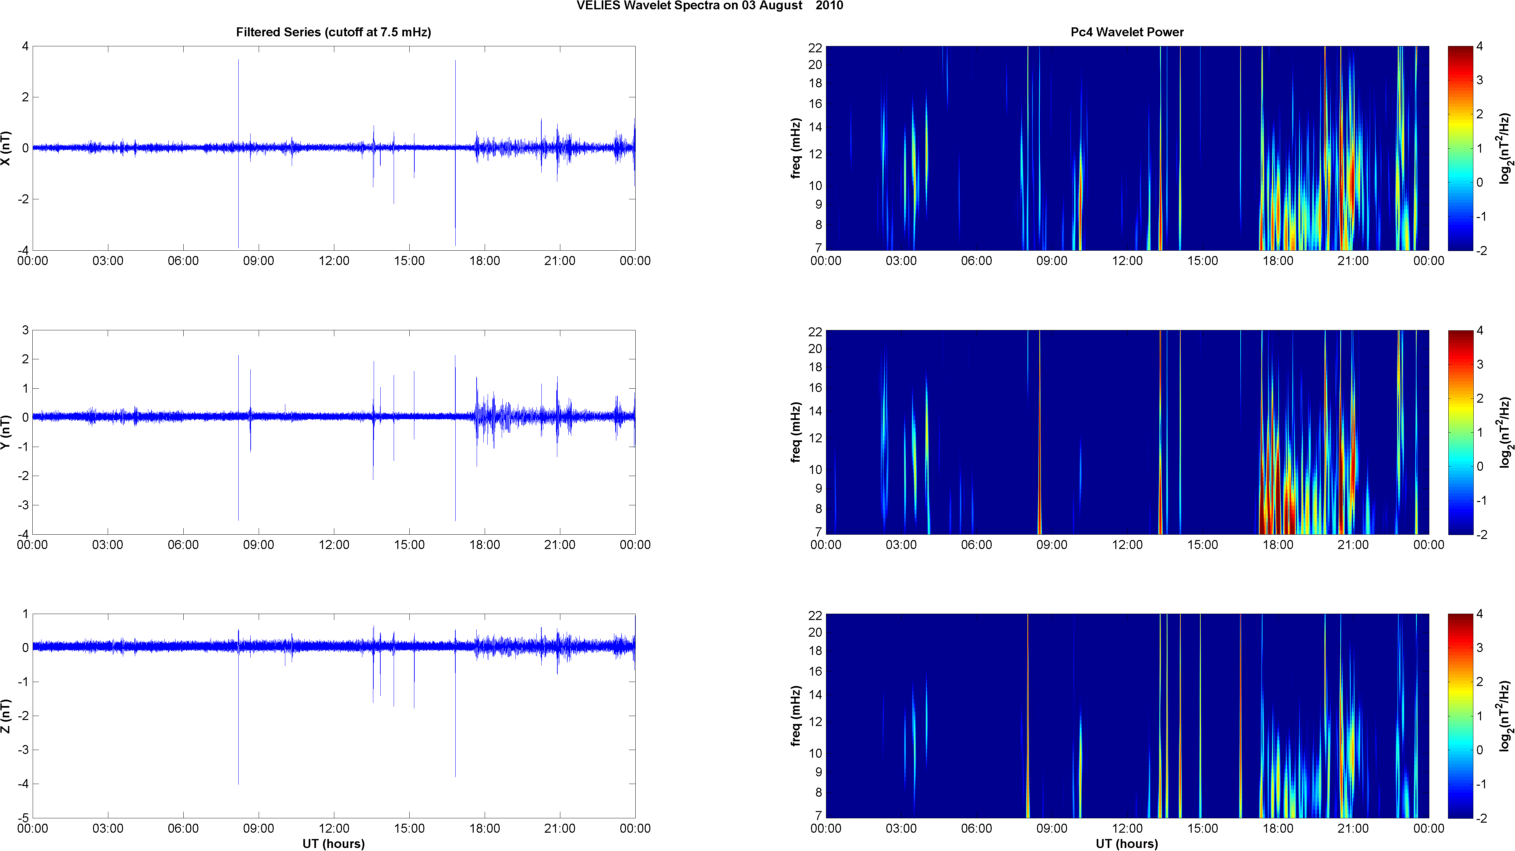The height and width of the screenshot is (851, 1515).
Task: Click the bottom wavelet spectrogram panel
Action: (x=1127, y=716)
